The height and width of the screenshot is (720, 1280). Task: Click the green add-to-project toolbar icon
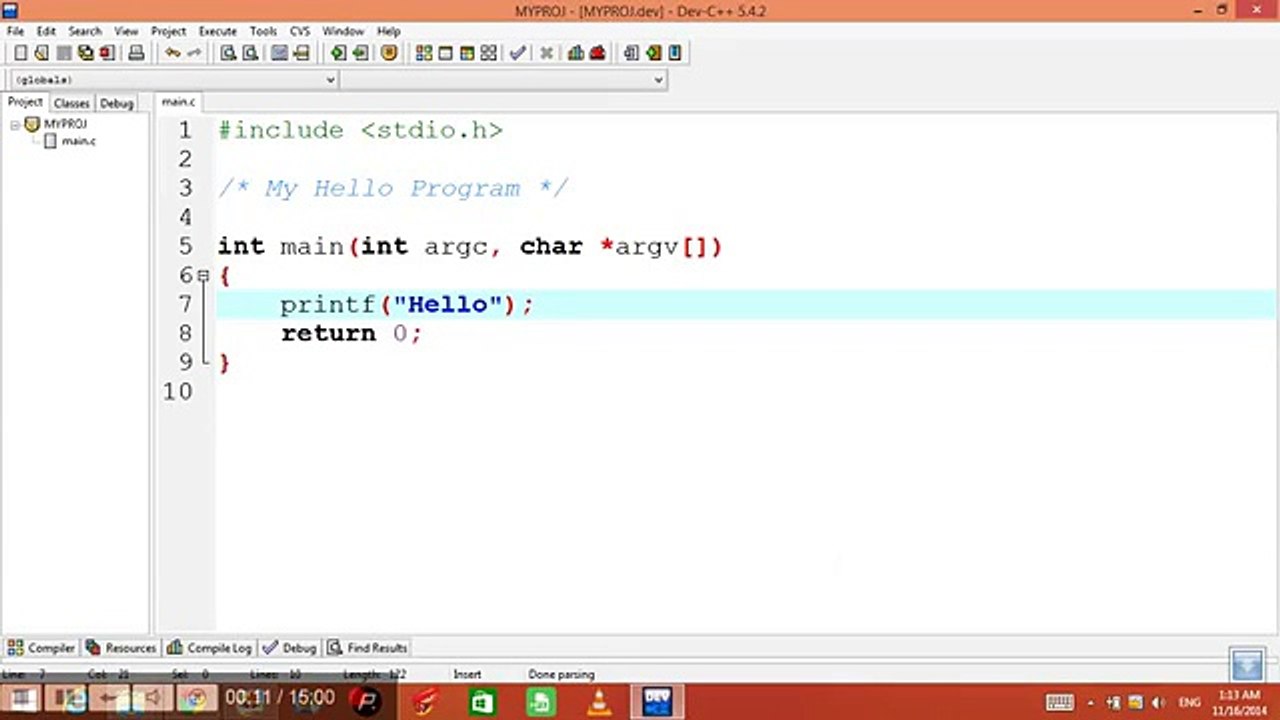[653, 53]
